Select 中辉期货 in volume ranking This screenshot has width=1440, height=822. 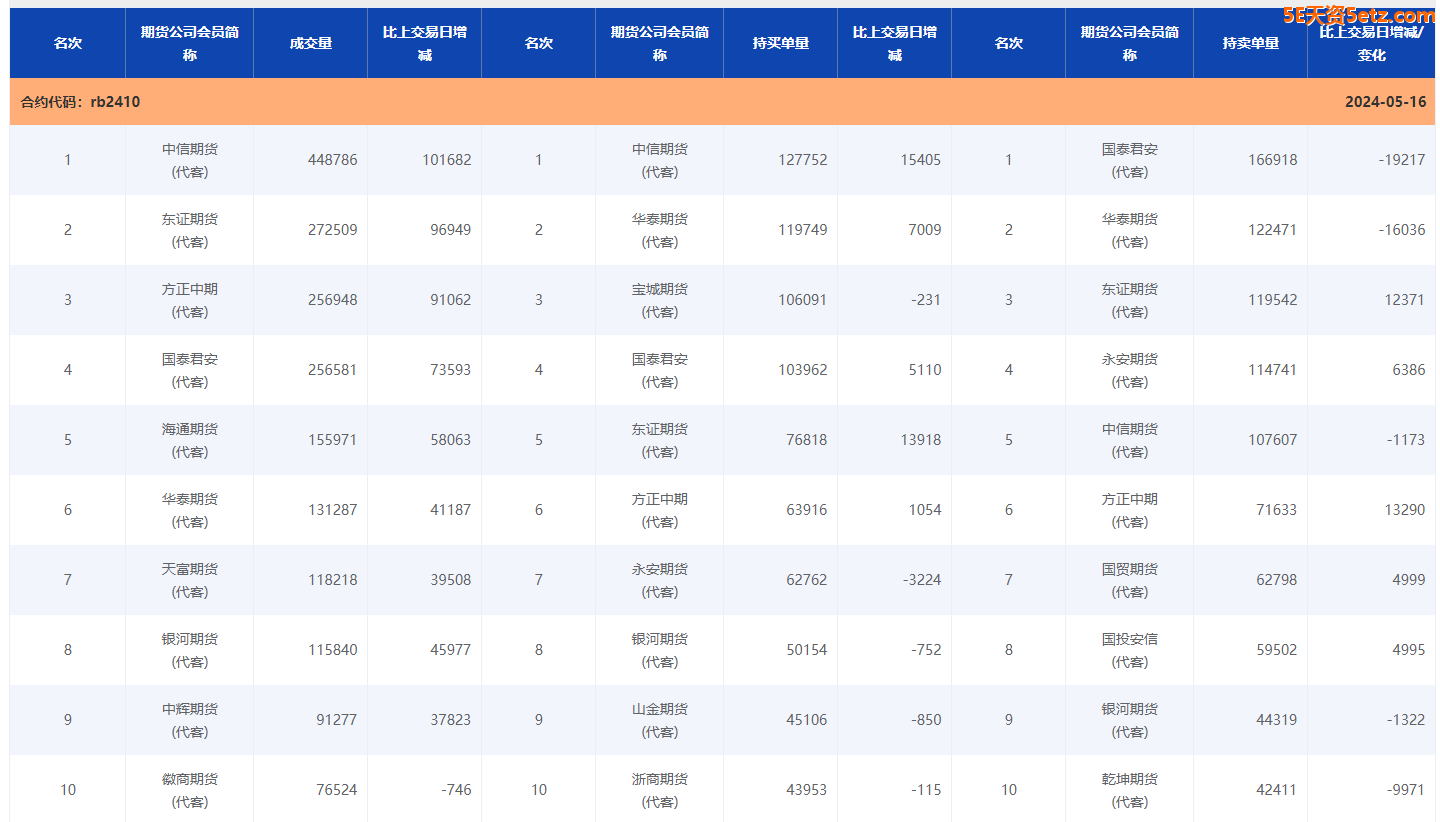[x=190, y=709]
